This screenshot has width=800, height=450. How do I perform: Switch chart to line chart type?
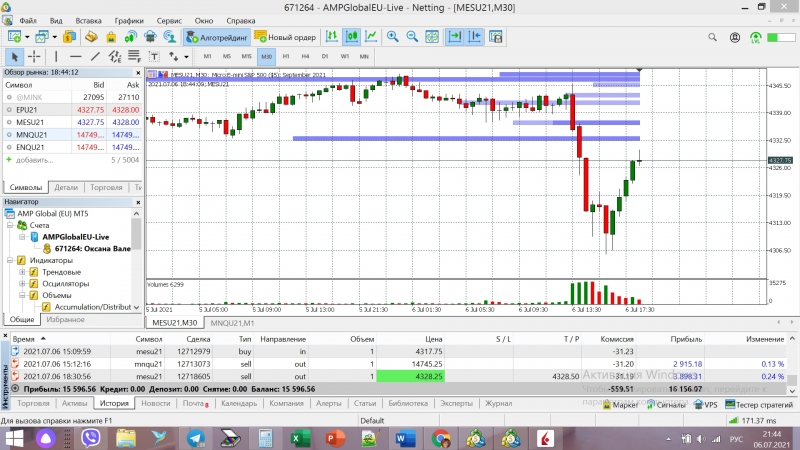[x=371, y=36]
